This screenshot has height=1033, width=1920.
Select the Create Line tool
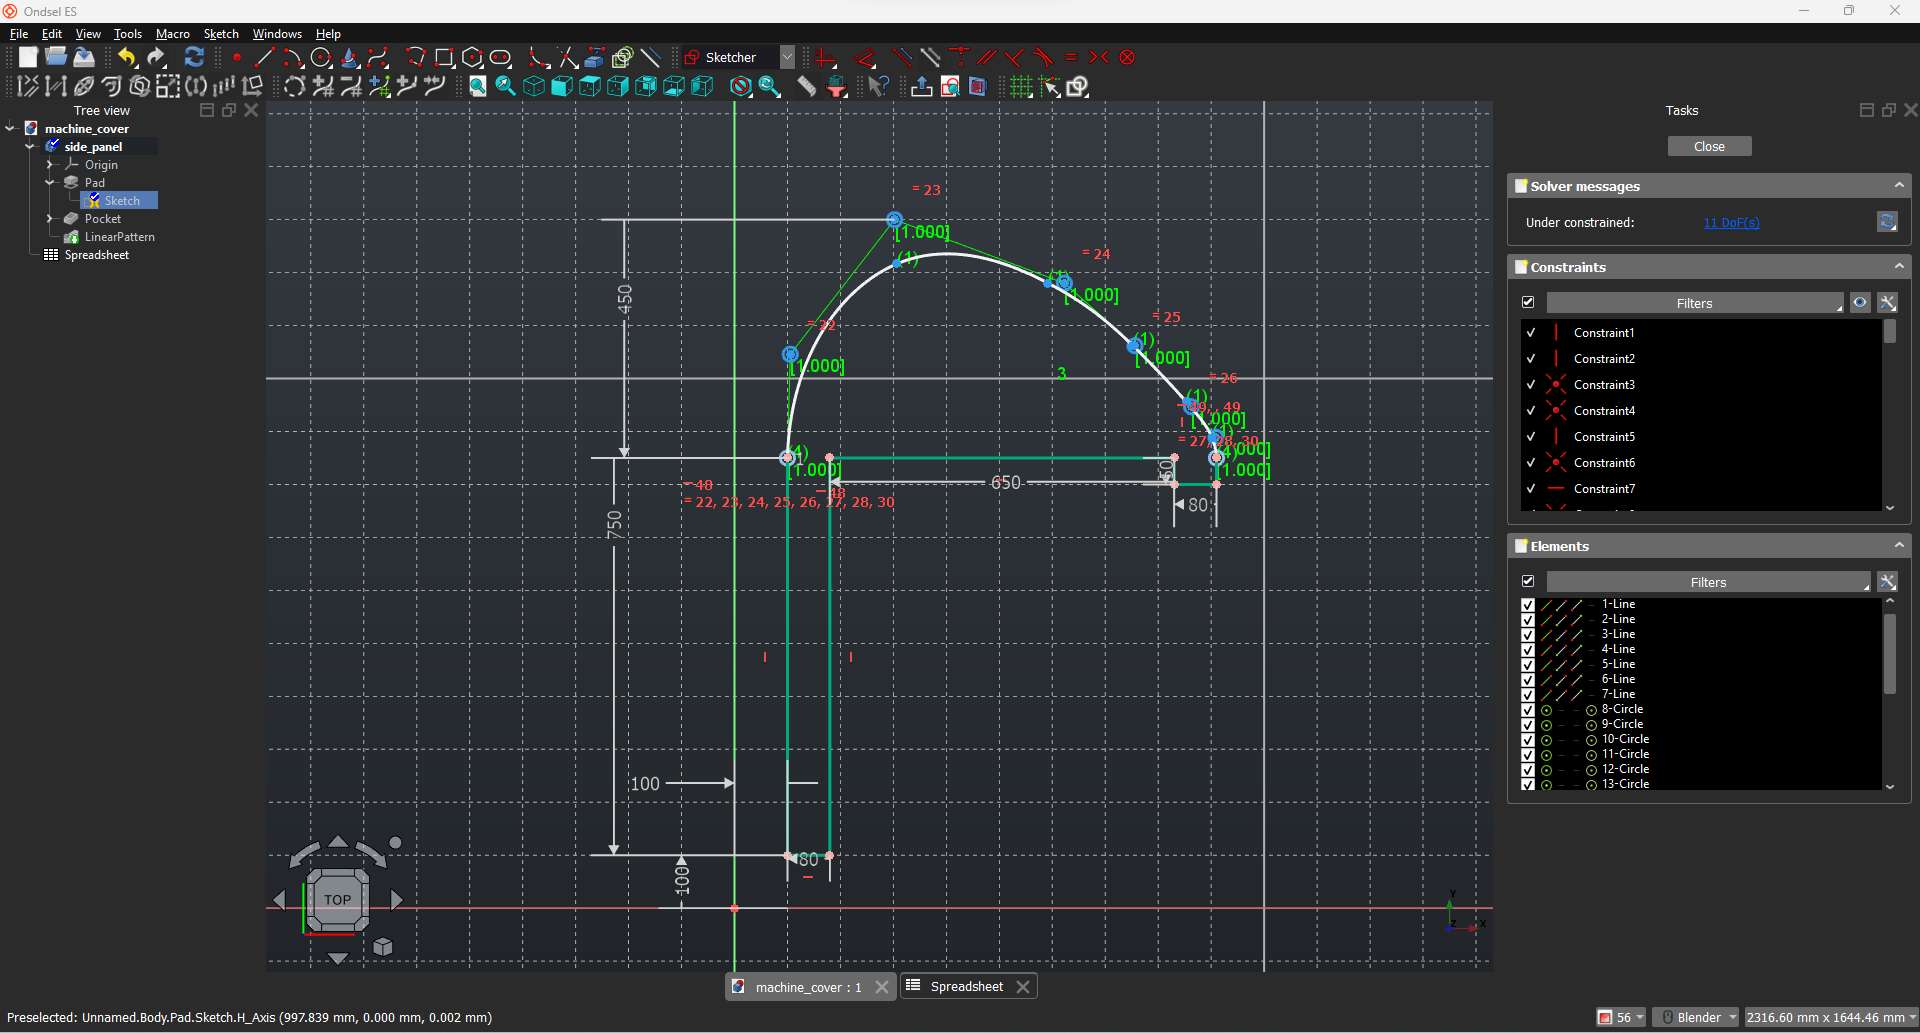click(265, 58)
